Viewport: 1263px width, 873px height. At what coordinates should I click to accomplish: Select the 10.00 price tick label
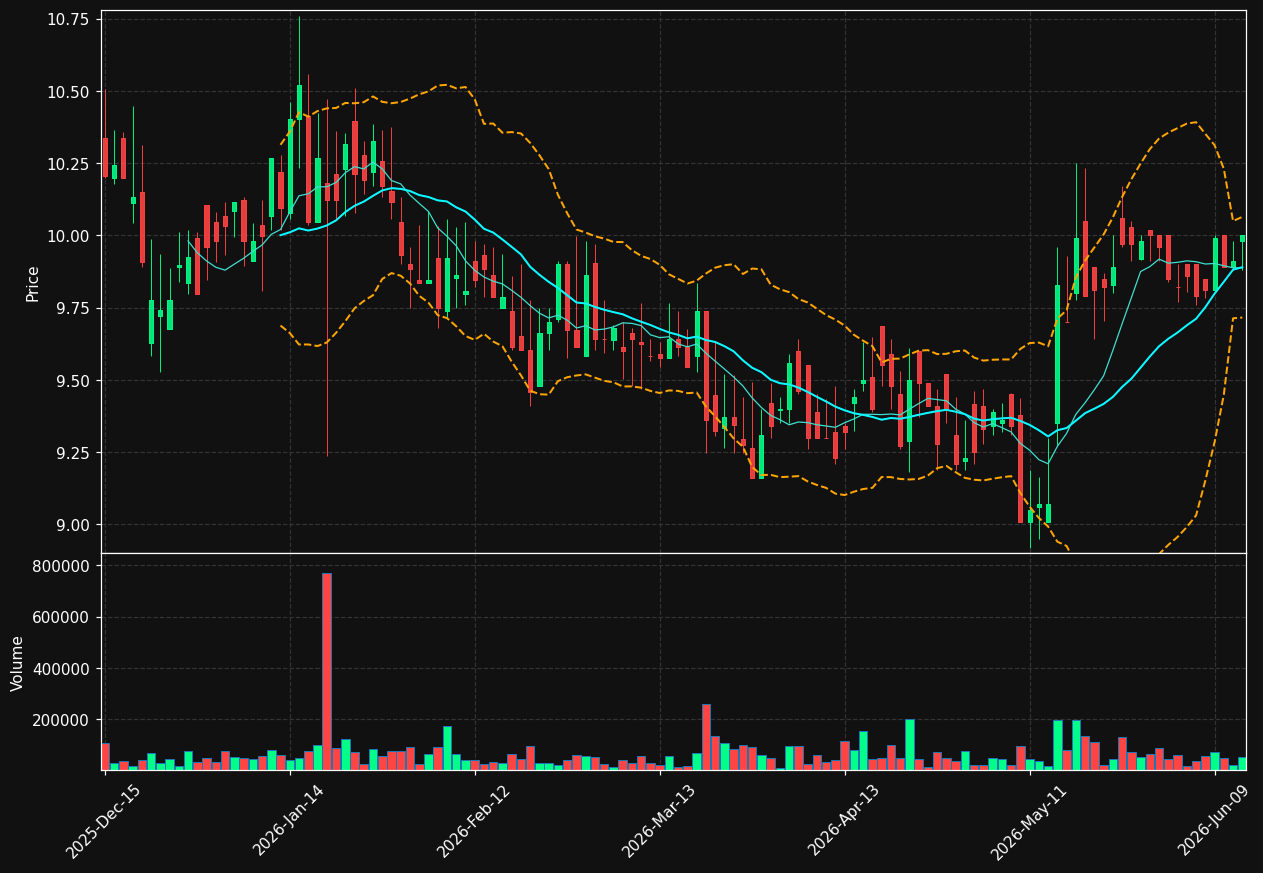point(68,236)
